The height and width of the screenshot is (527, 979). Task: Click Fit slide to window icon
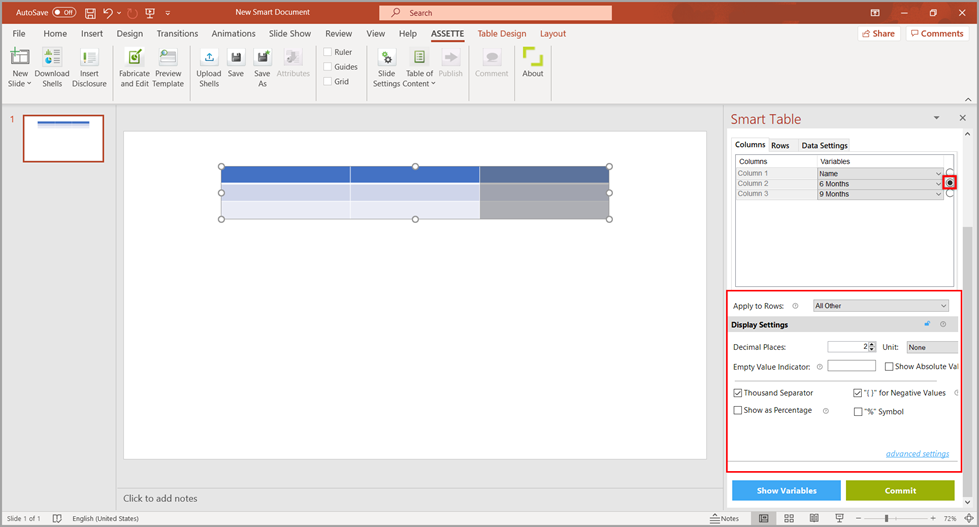click(x=968, y=518)
